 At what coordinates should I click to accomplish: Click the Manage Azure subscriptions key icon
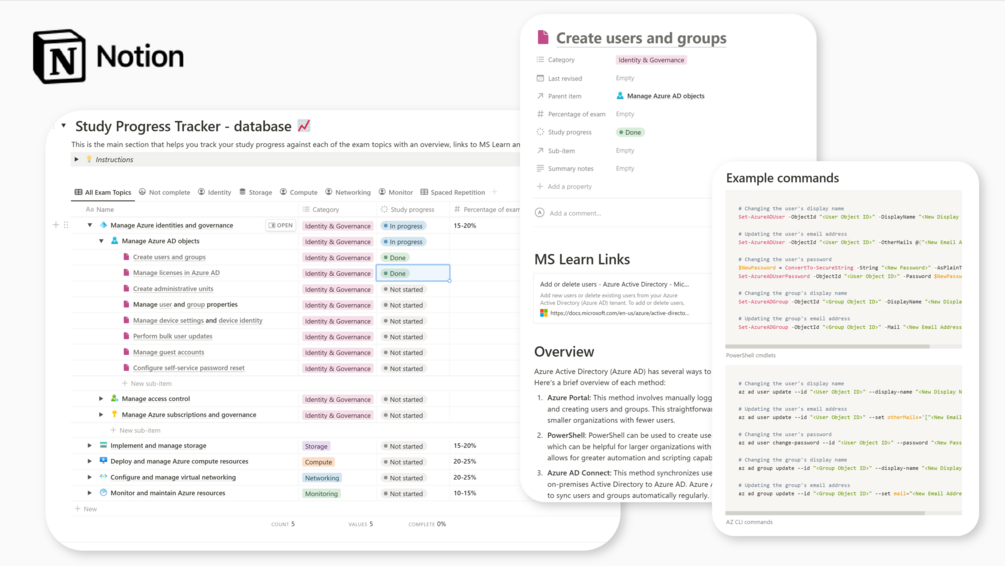[115, 415]
